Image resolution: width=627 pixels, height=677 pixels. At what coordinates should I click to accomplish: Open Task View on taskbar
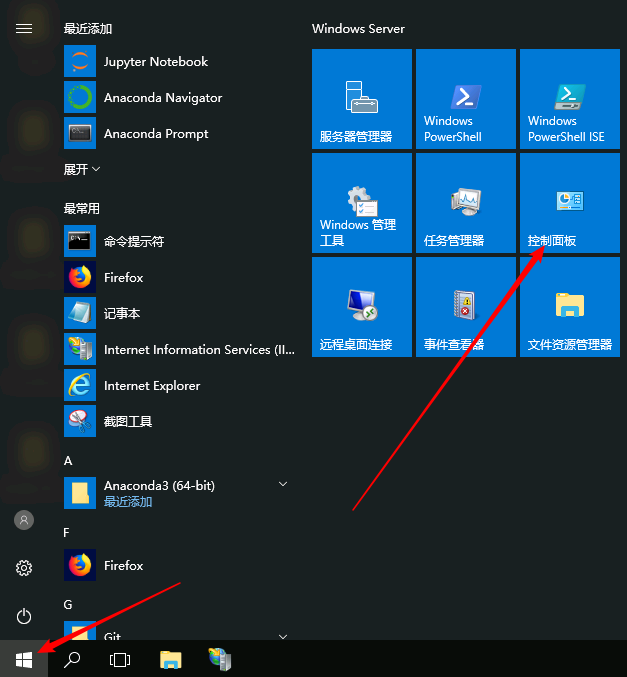pyautogui.click(x=120, y=660)
